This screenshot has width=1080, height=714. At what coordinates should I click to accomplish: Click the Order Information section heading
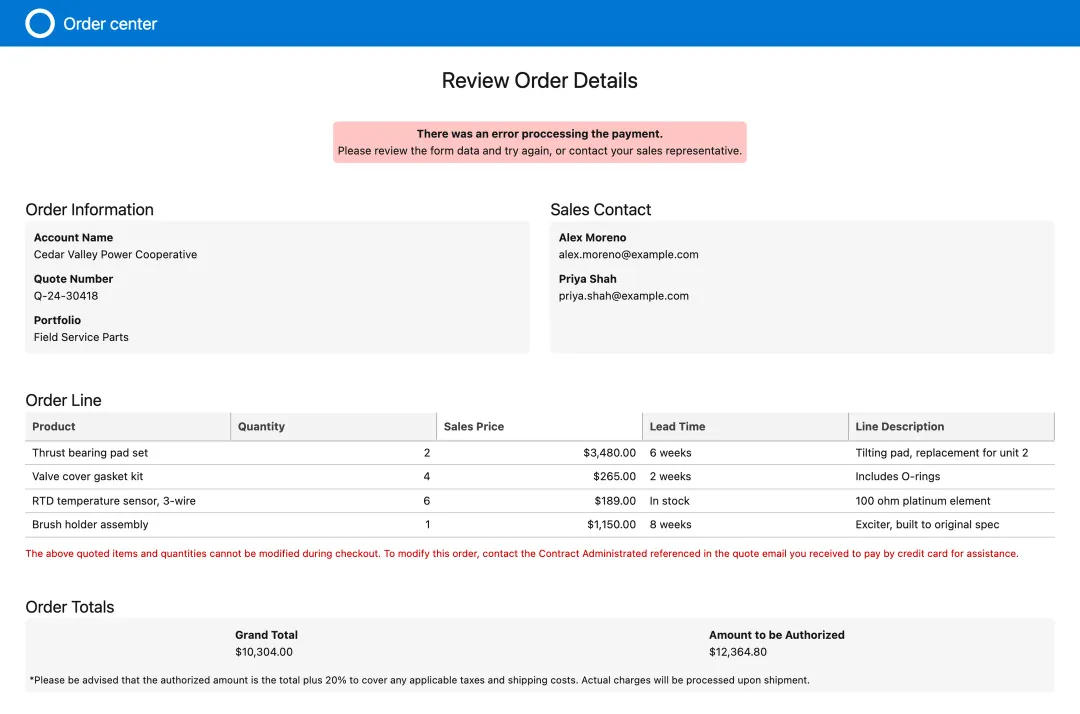coord(90,210)
